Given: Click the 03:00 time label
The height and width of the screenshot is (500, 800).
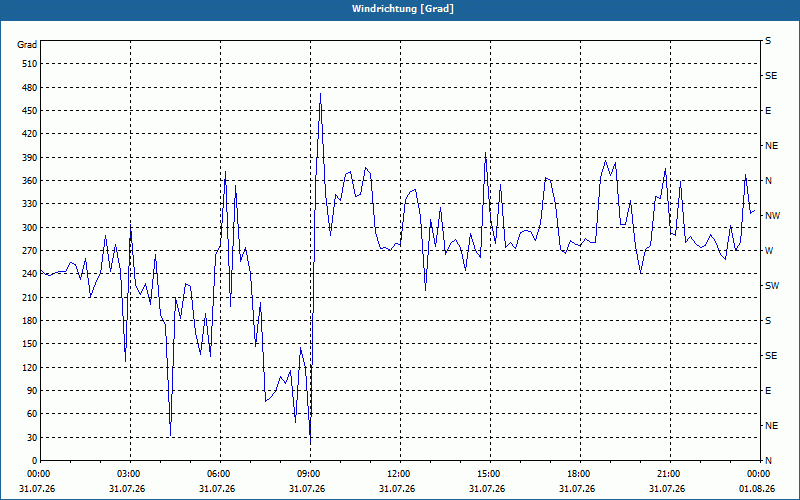Looking at the screenshot, I should click(x=127, y=474).
